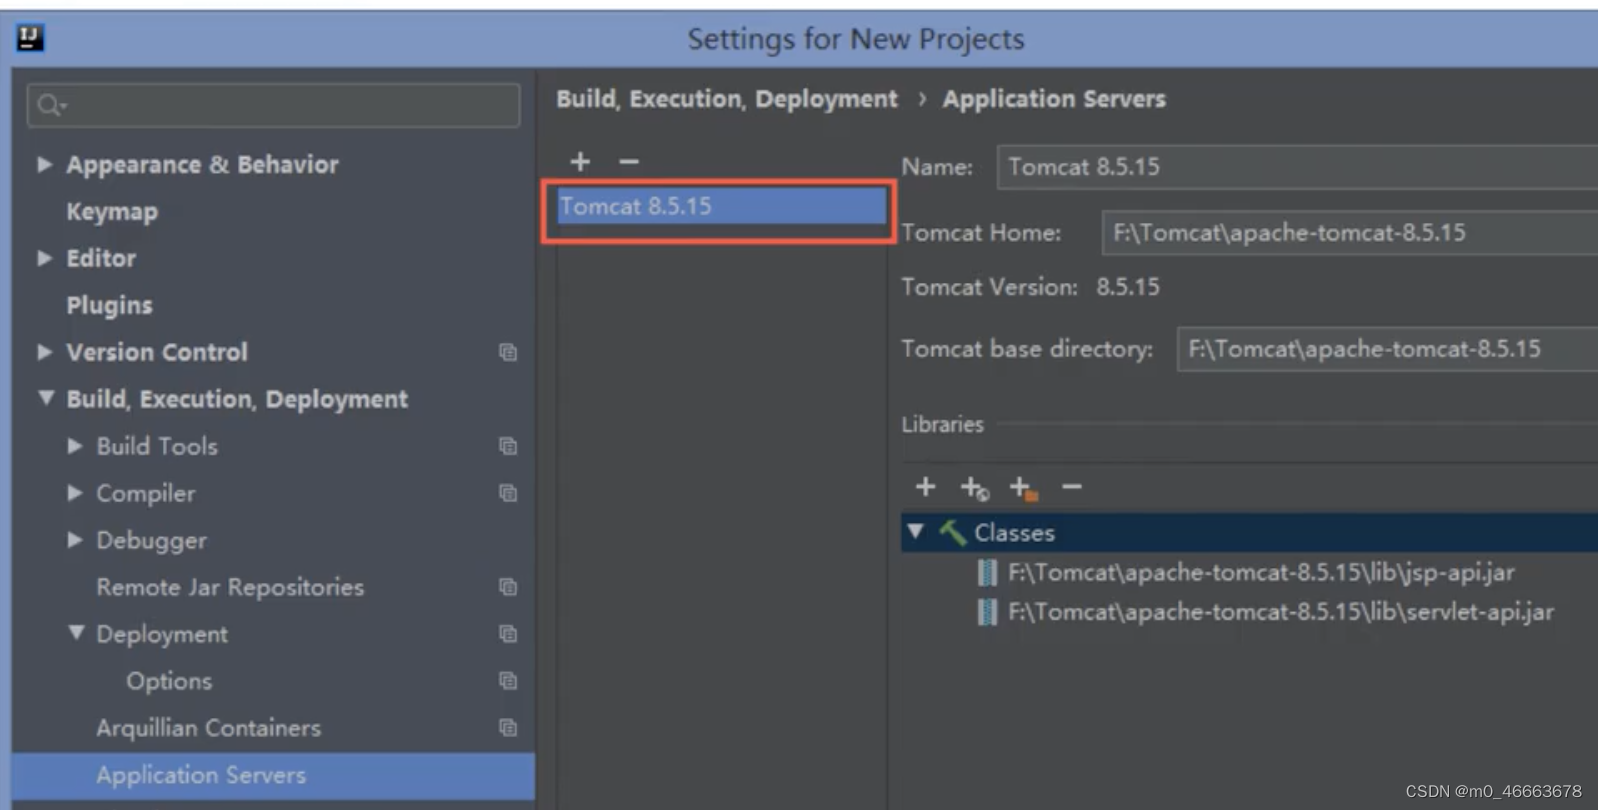This screenshot has height=810, width=1598.
Task: Collapse Build, Execution, Deployment arrow
Action: click(x=46, y=398)
